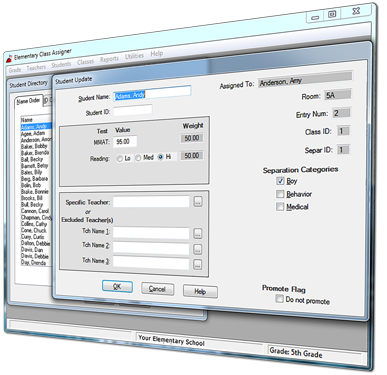Select Dalton, Debbie in student list
The height and width of the screenshot is (375, 387).
coord(36,243)
